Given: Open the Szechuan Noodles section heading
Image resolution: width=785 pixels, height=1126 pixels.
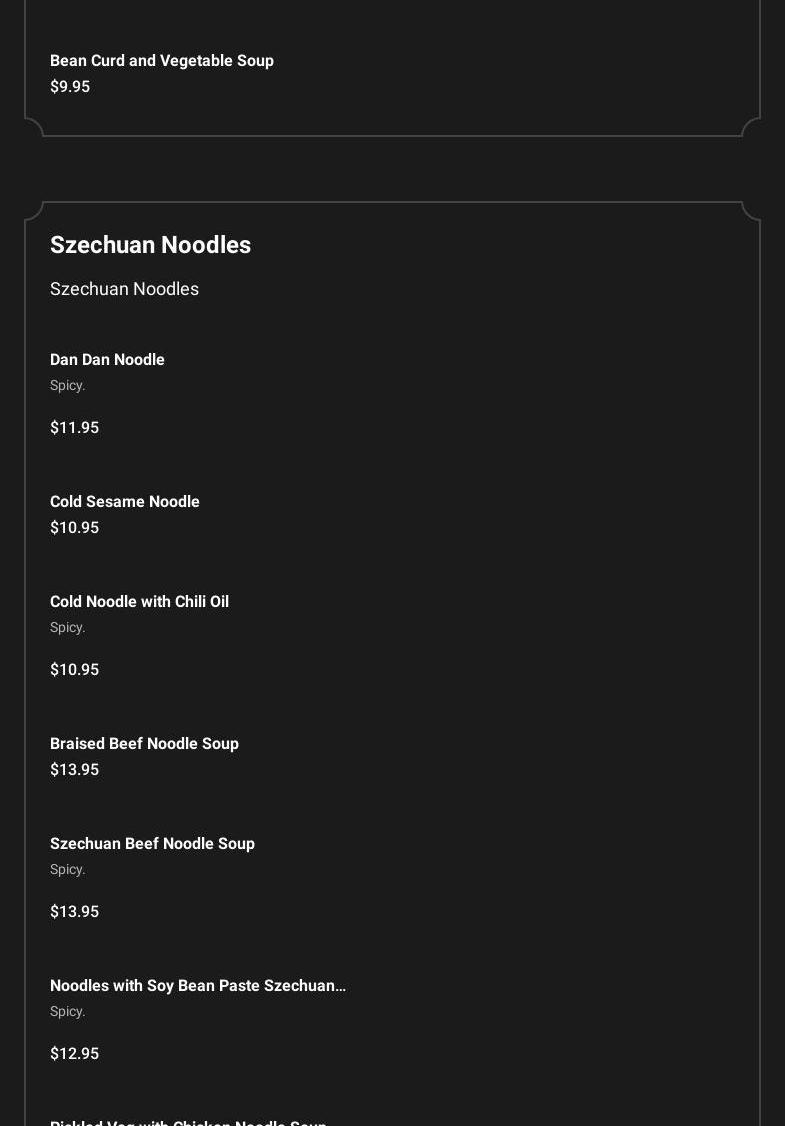Looking at the screenshot, I should [x=150, y=244].
